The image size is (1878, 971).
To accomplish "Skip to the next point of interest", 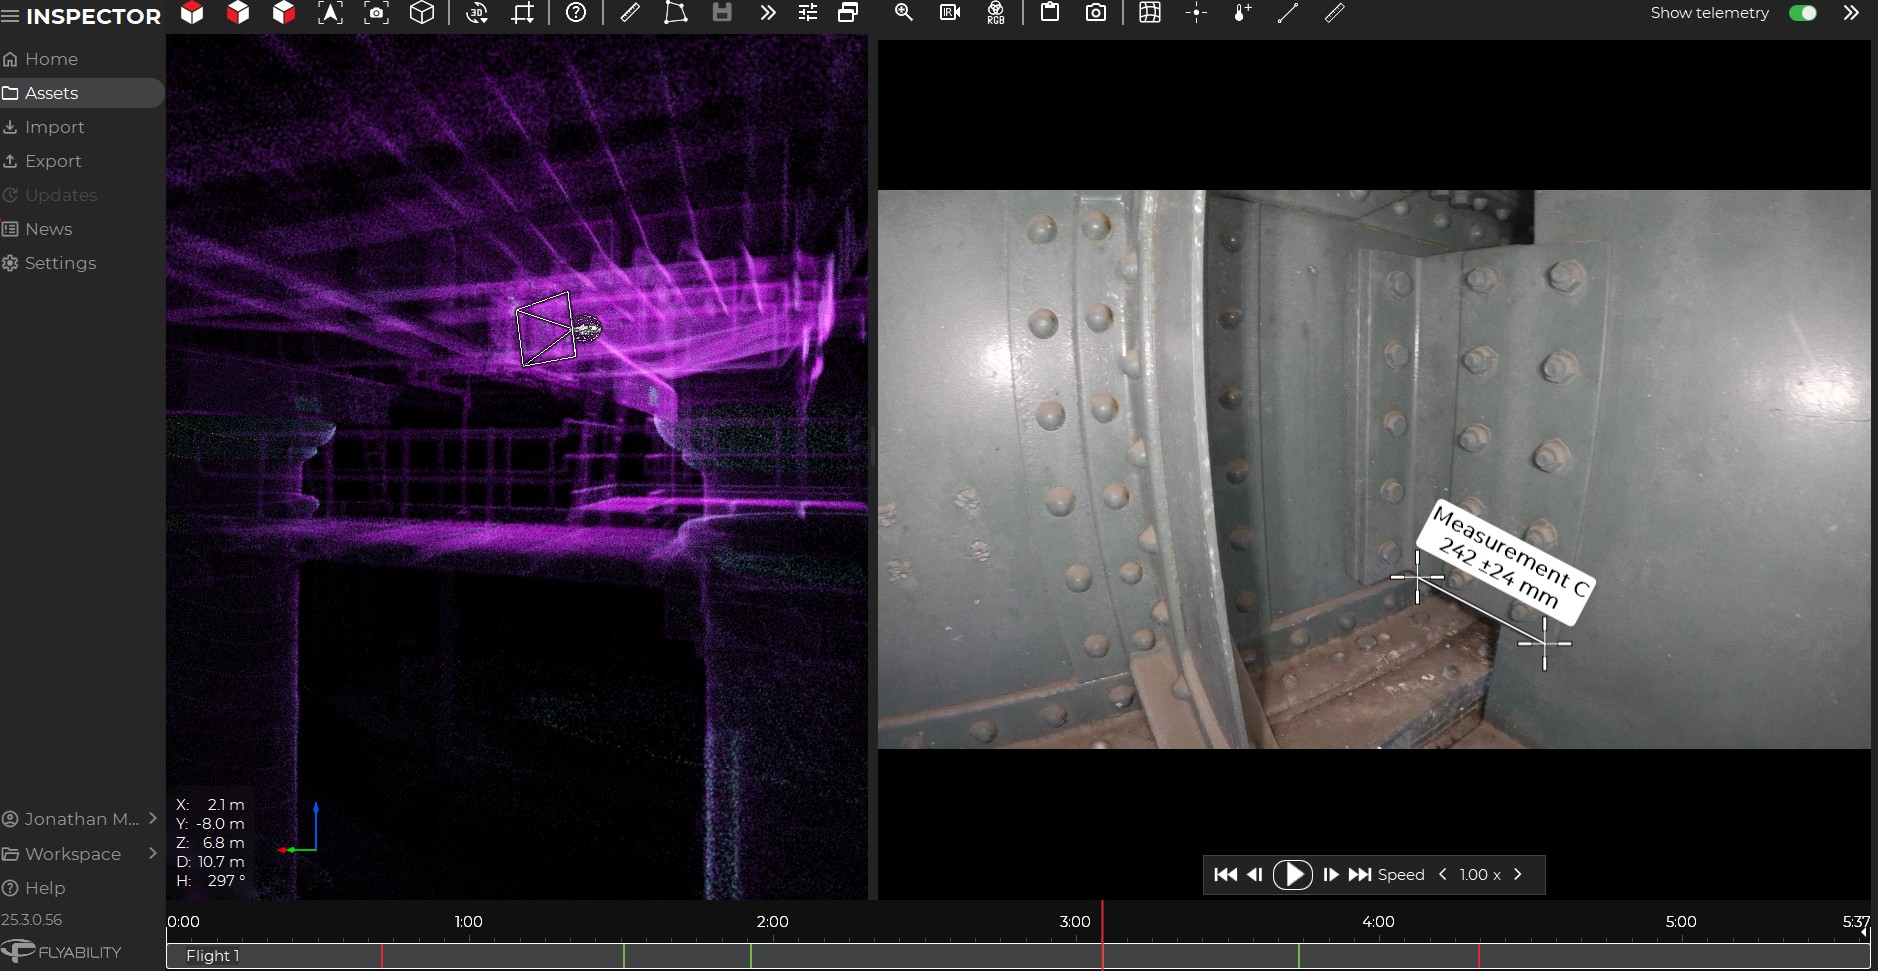I will tap(1360, 875).
